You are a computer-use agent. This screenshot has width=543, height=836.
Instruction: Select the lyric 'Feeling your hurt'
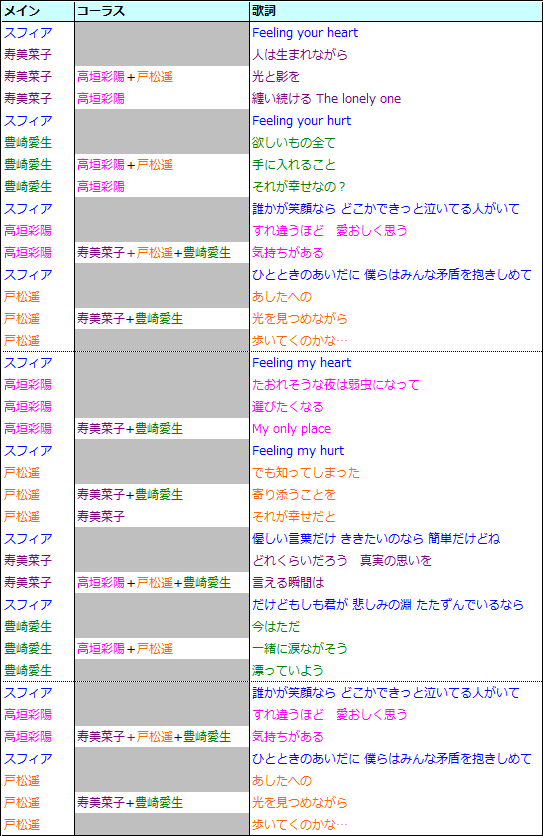tap(301, 120)
